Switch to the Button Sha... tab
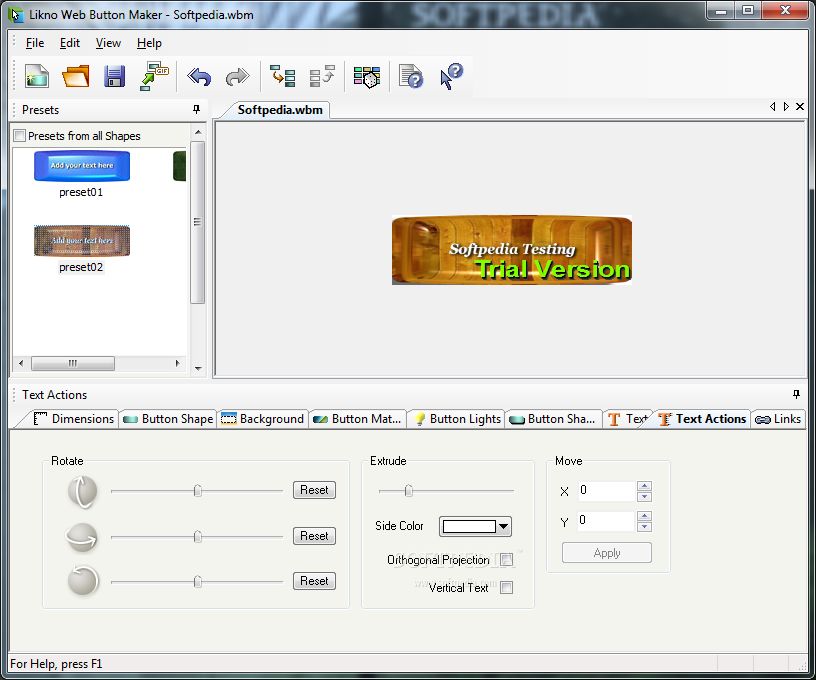The width and height of the screenshot is (816, 680). pos(553,419)
